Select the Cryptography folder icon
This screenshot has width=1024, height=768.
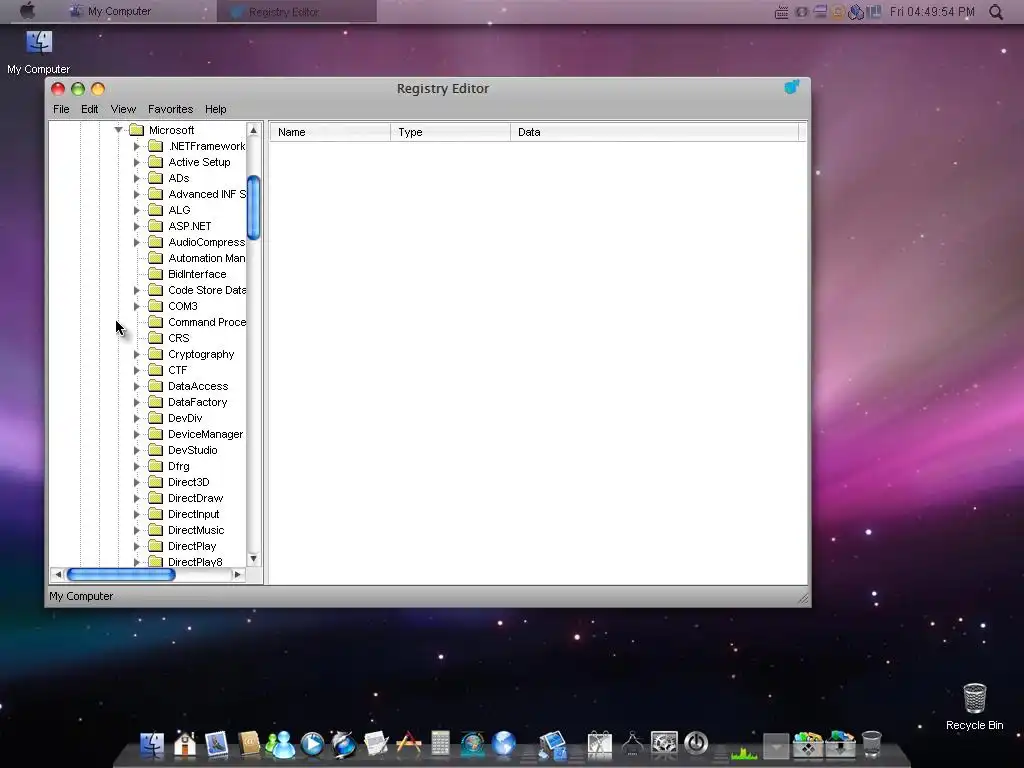[x=155, y=354]
